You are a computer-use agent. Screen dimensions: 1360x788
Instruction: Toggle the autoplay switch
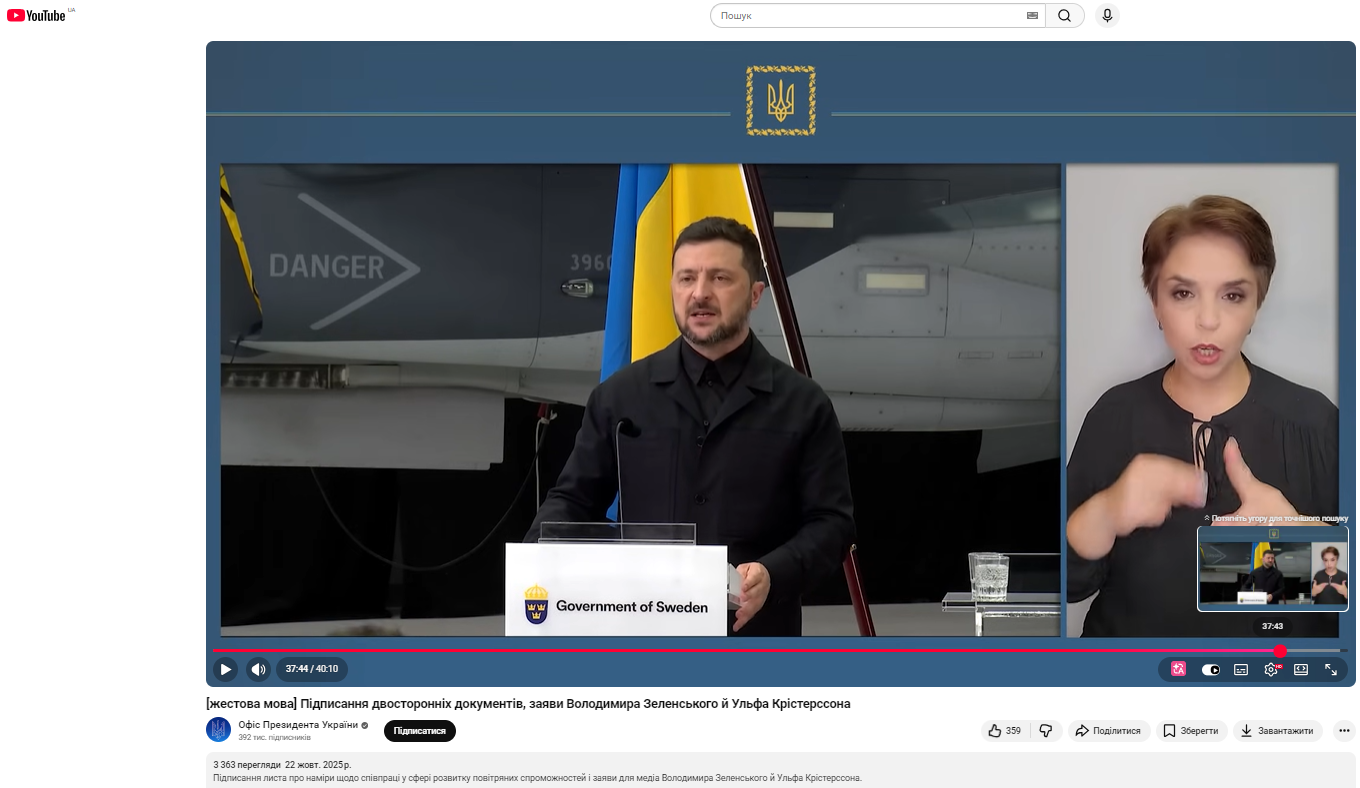pyautogui.click(x=1210, y=669)
